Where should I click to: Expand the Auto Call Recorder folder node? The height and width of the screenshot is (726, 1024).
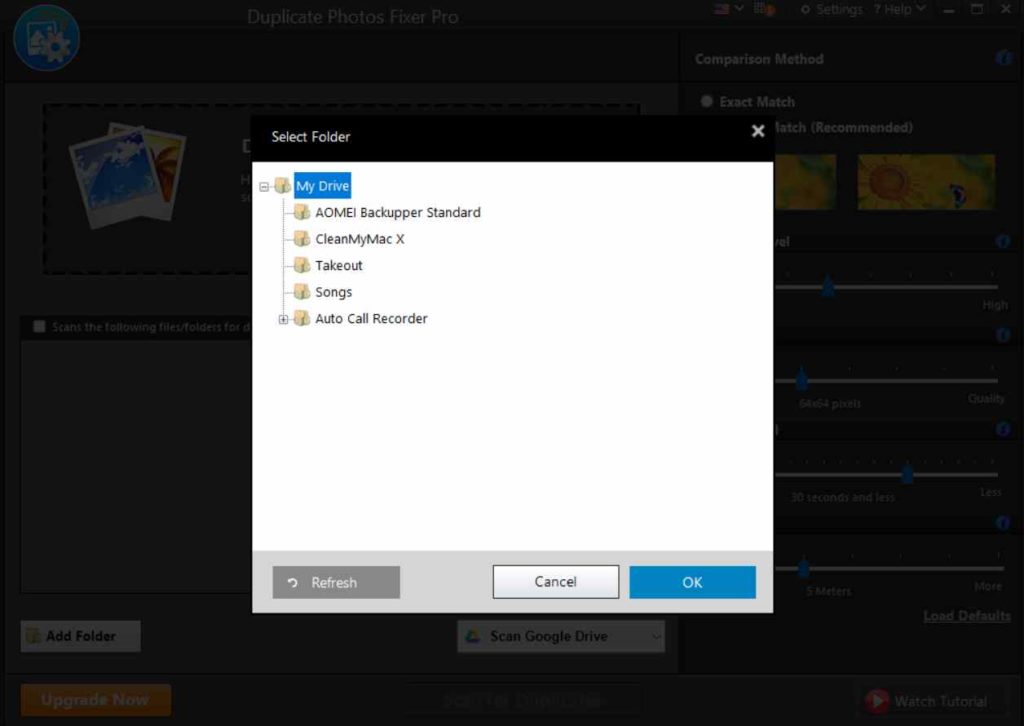(283, 319)
